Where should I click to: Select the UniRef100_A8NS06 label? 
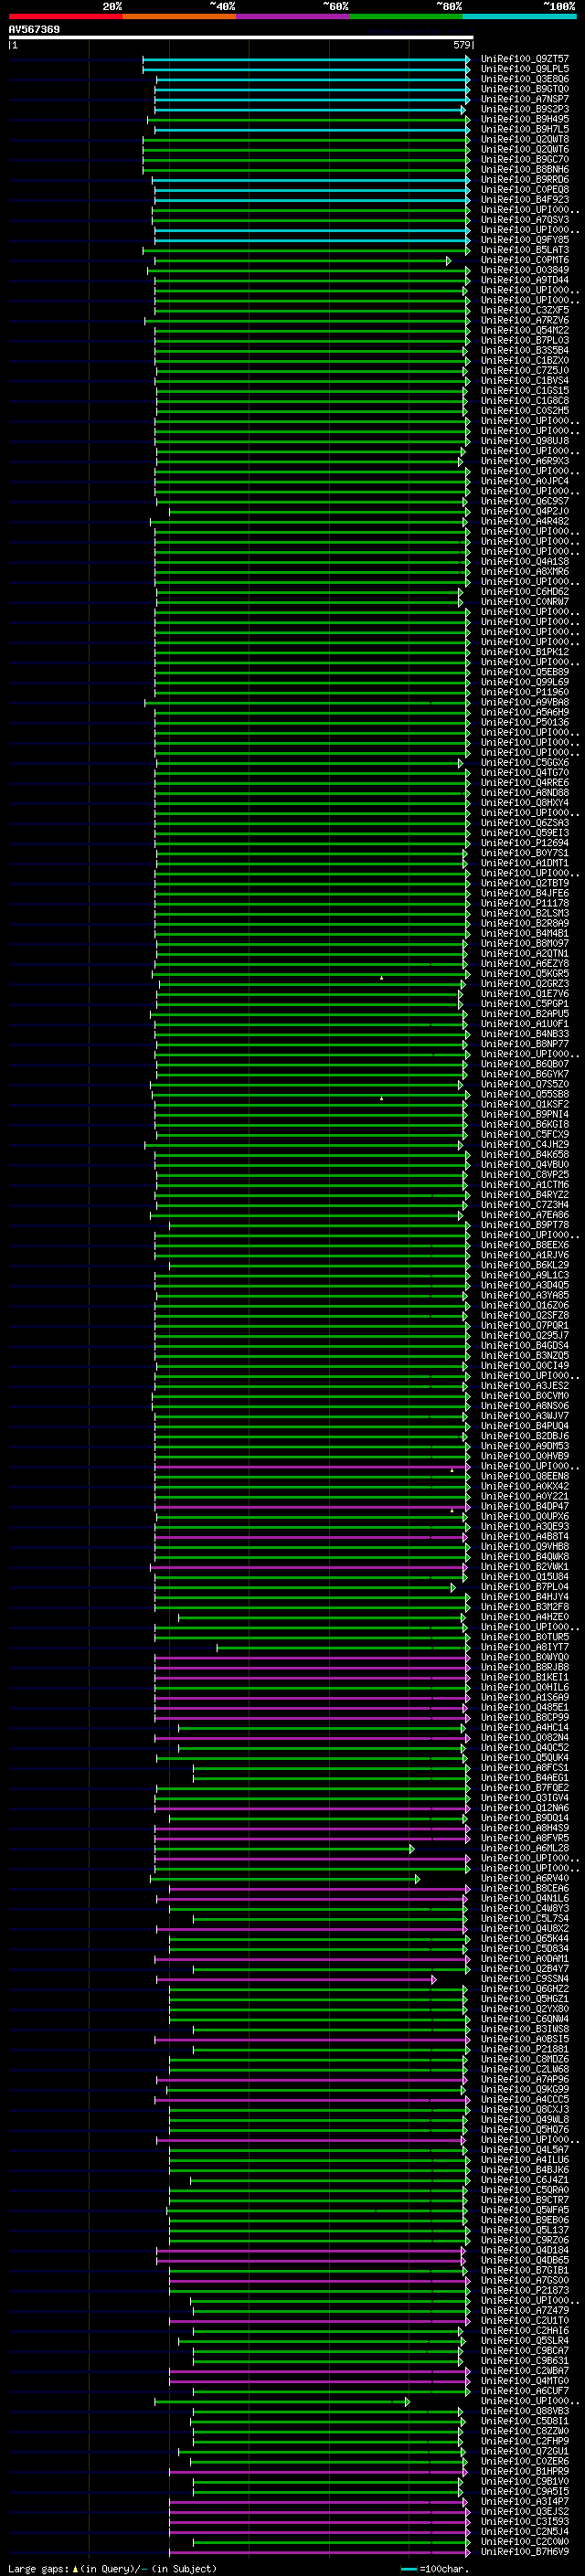coord(525,1405)
